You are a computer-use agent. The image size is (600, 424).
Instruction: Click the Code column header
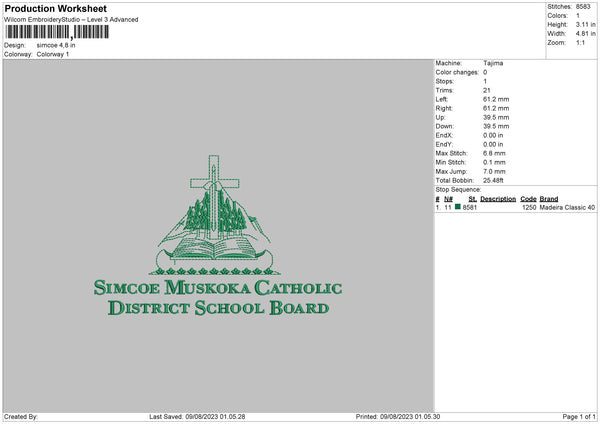(528, 198)
